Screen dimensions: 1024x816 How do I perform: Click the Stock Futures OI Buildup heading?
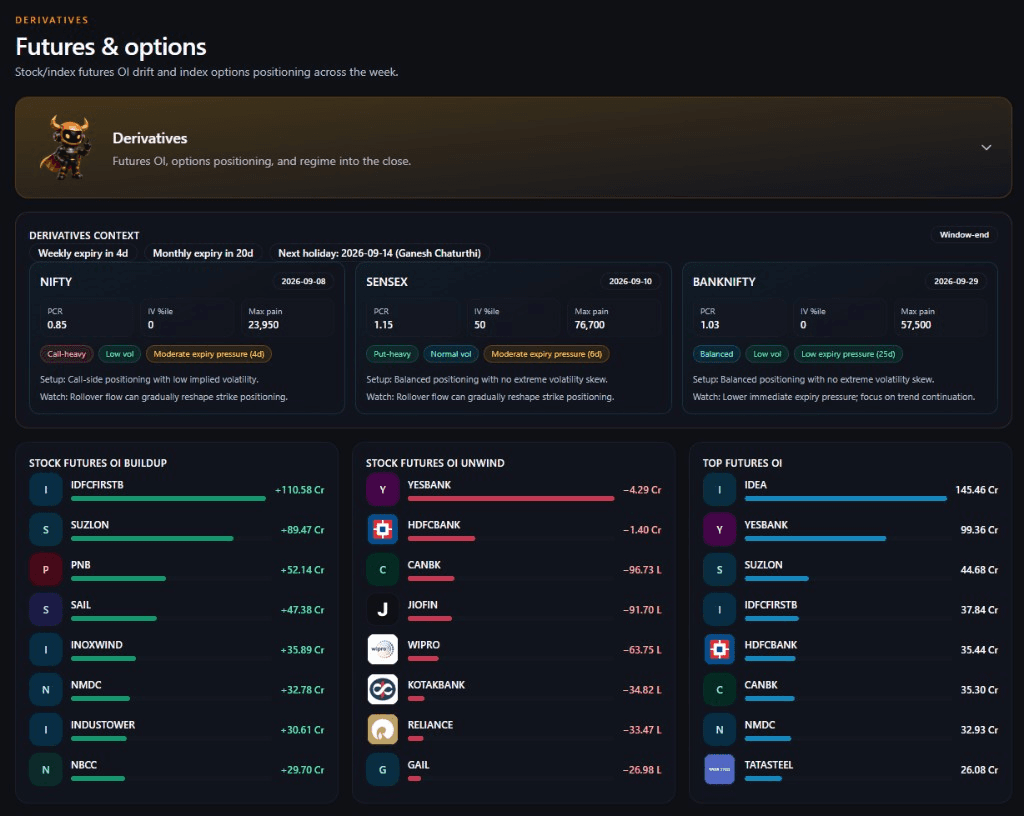tap(98, 463)
